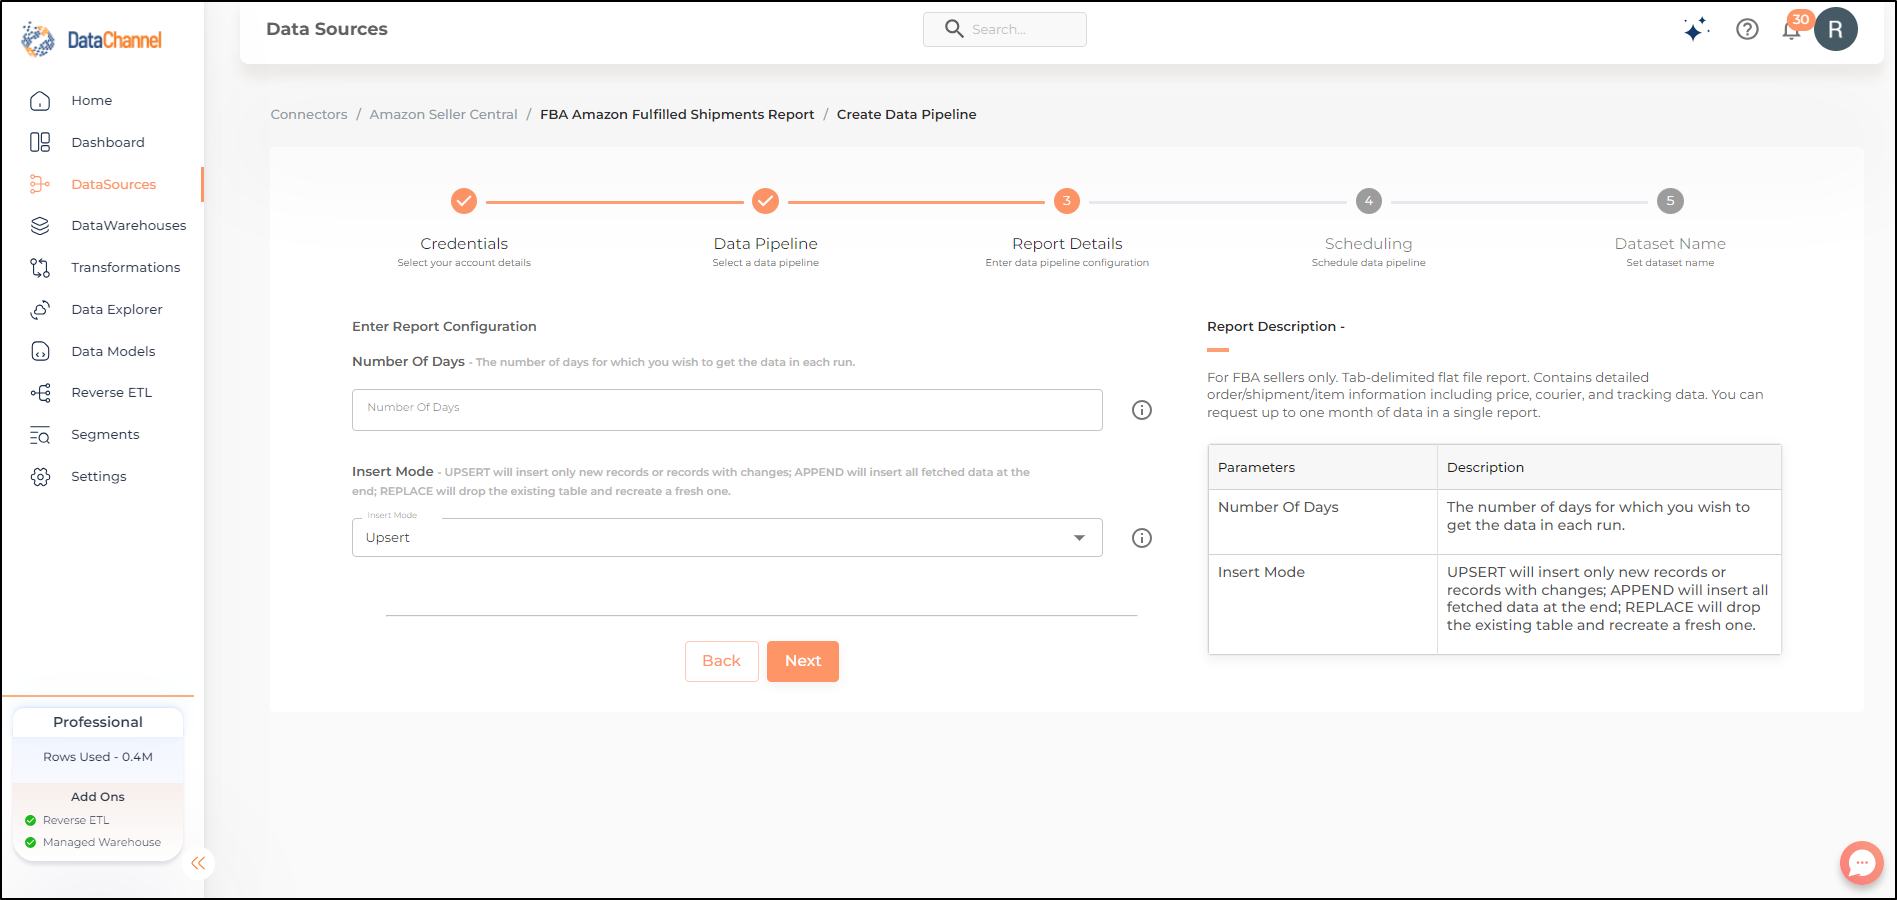Click the Credentials step checkmark circle
The height and width of the screenshot is (900, 1897).
(x=464, y=201)
